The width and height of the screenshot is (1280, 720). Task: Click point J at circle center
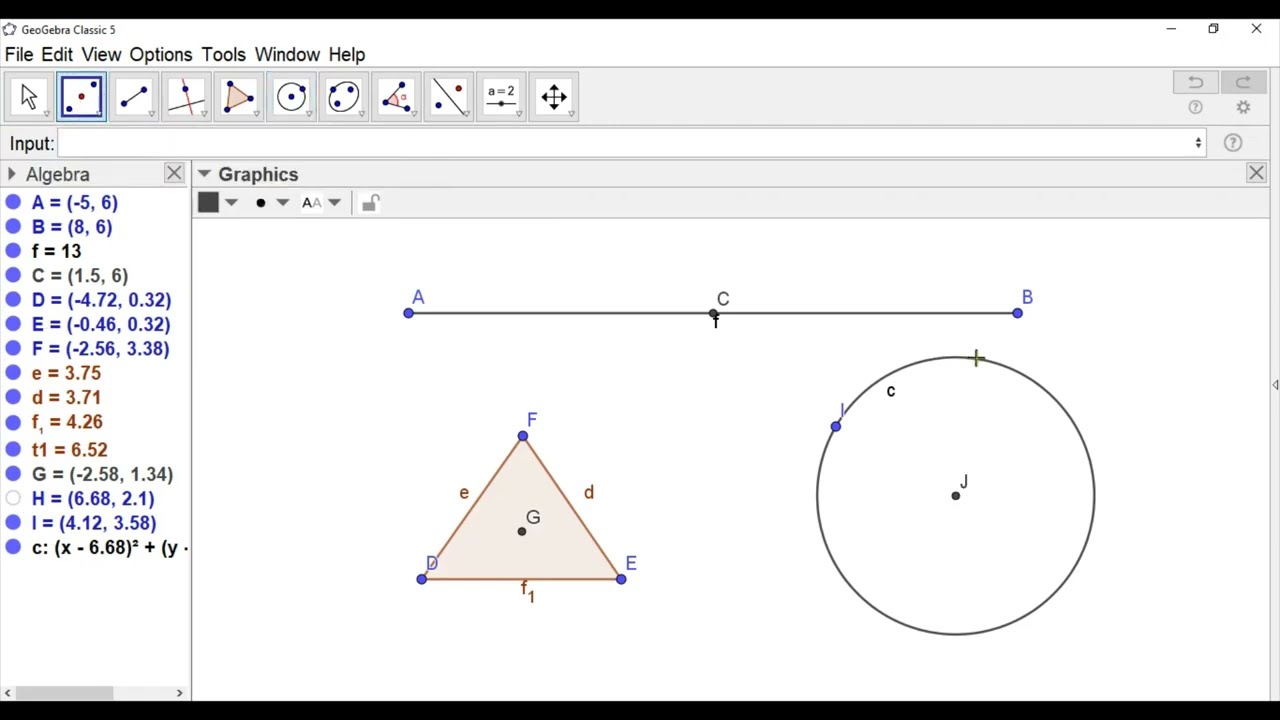(956, 495)
